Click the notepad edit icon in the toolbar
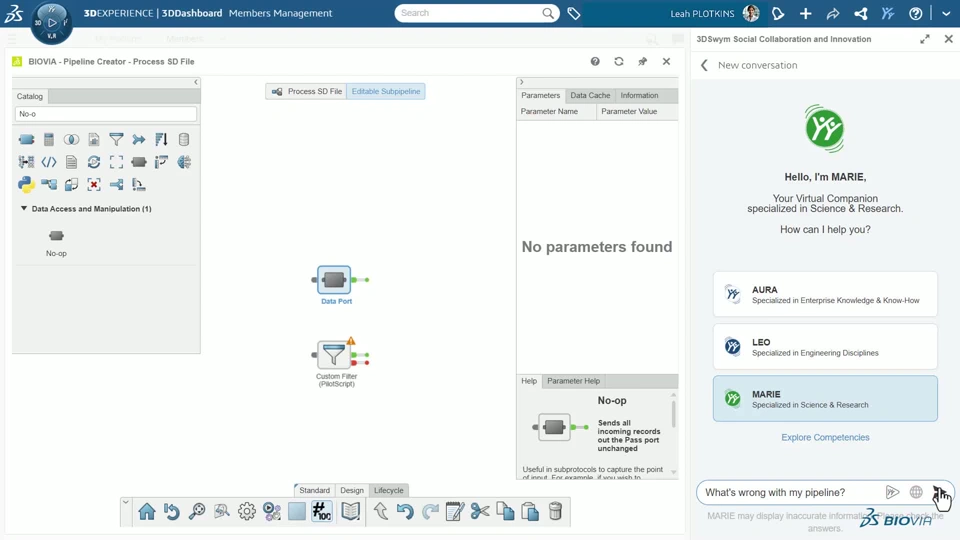Viewport: 960px width, 540px height. [455, 511]
